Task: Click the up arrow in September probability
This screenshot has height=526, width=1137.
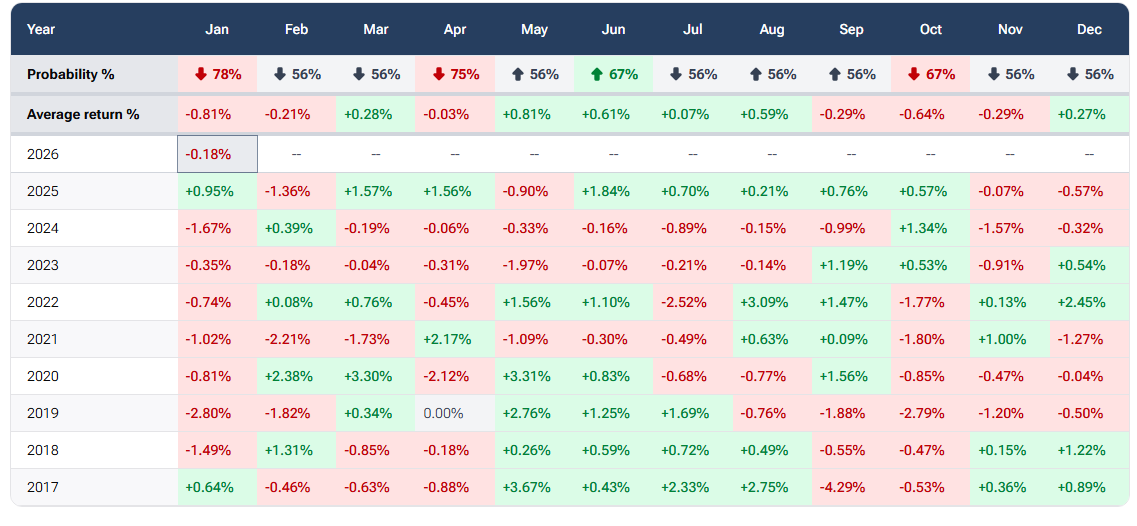Action: 835,75
